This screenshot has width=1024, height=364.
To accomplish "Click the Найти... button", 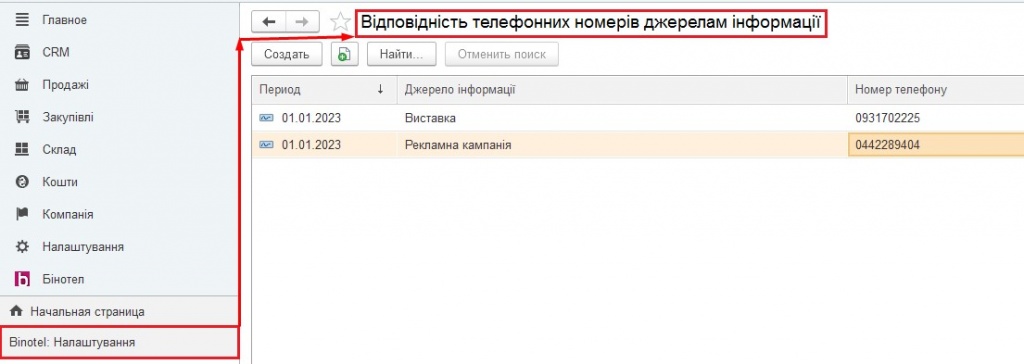I will pos(401,55).
